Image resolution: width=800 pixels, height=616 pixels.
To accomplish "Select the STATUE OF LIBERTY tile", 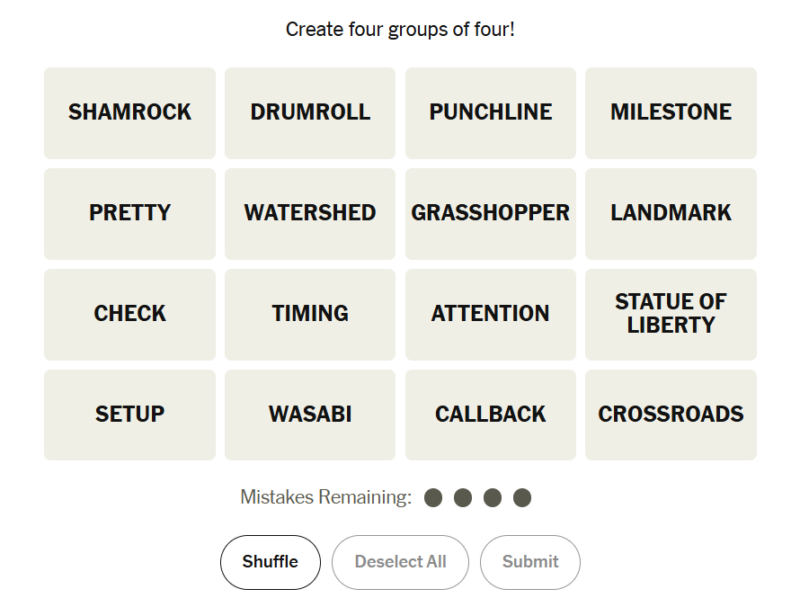I will coord(671,314).
